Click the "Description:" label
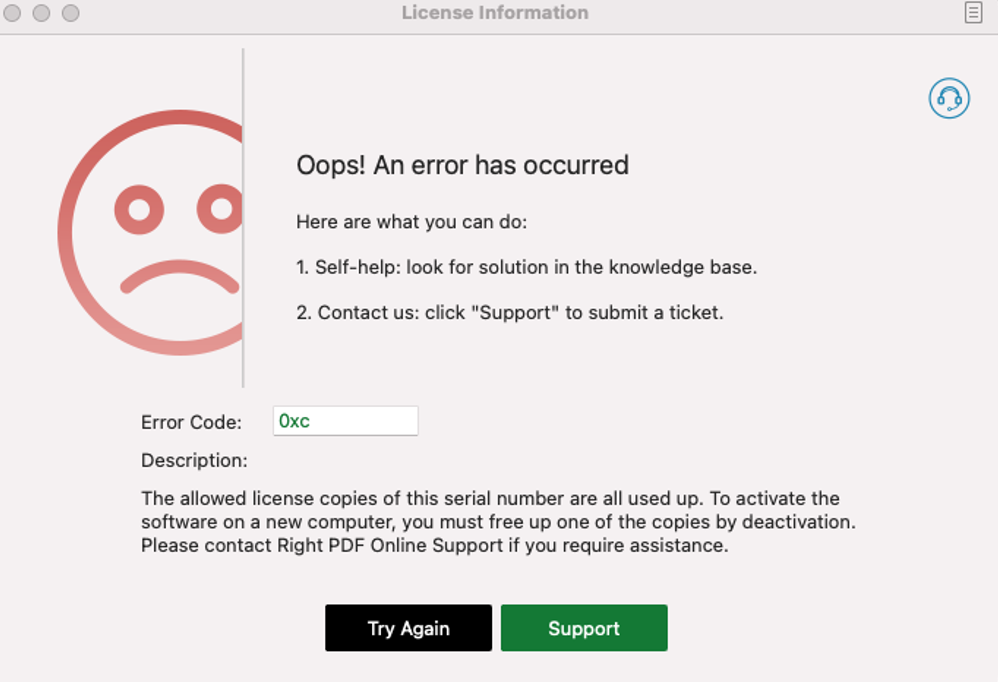 pyautogui.click(x=194, y=461)
